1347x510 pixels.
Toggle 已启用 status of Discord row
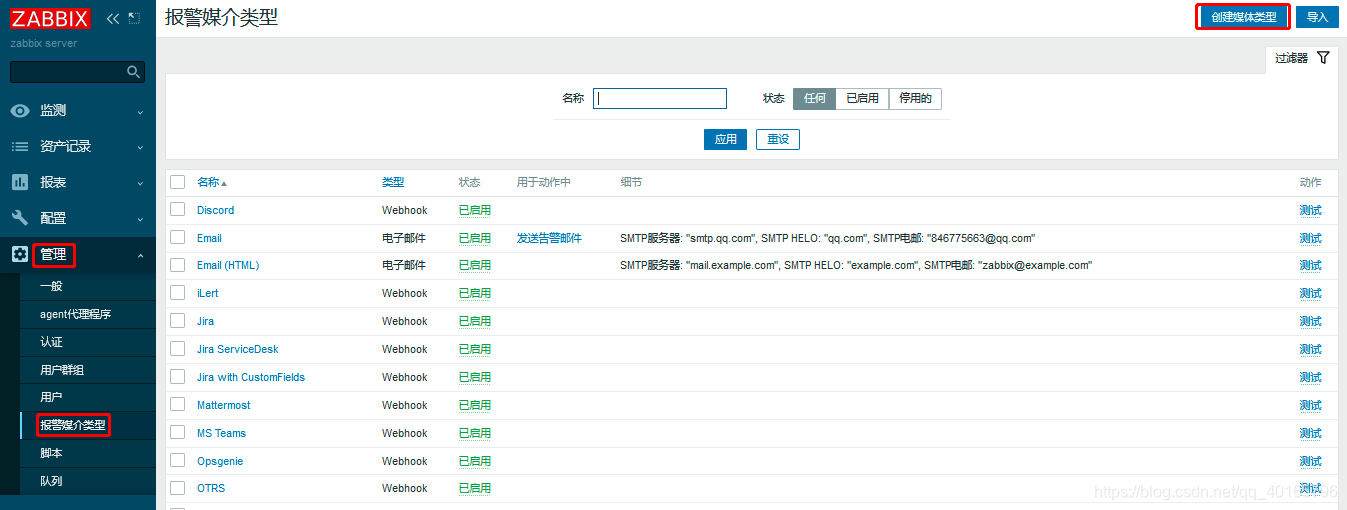pos(475,210)
